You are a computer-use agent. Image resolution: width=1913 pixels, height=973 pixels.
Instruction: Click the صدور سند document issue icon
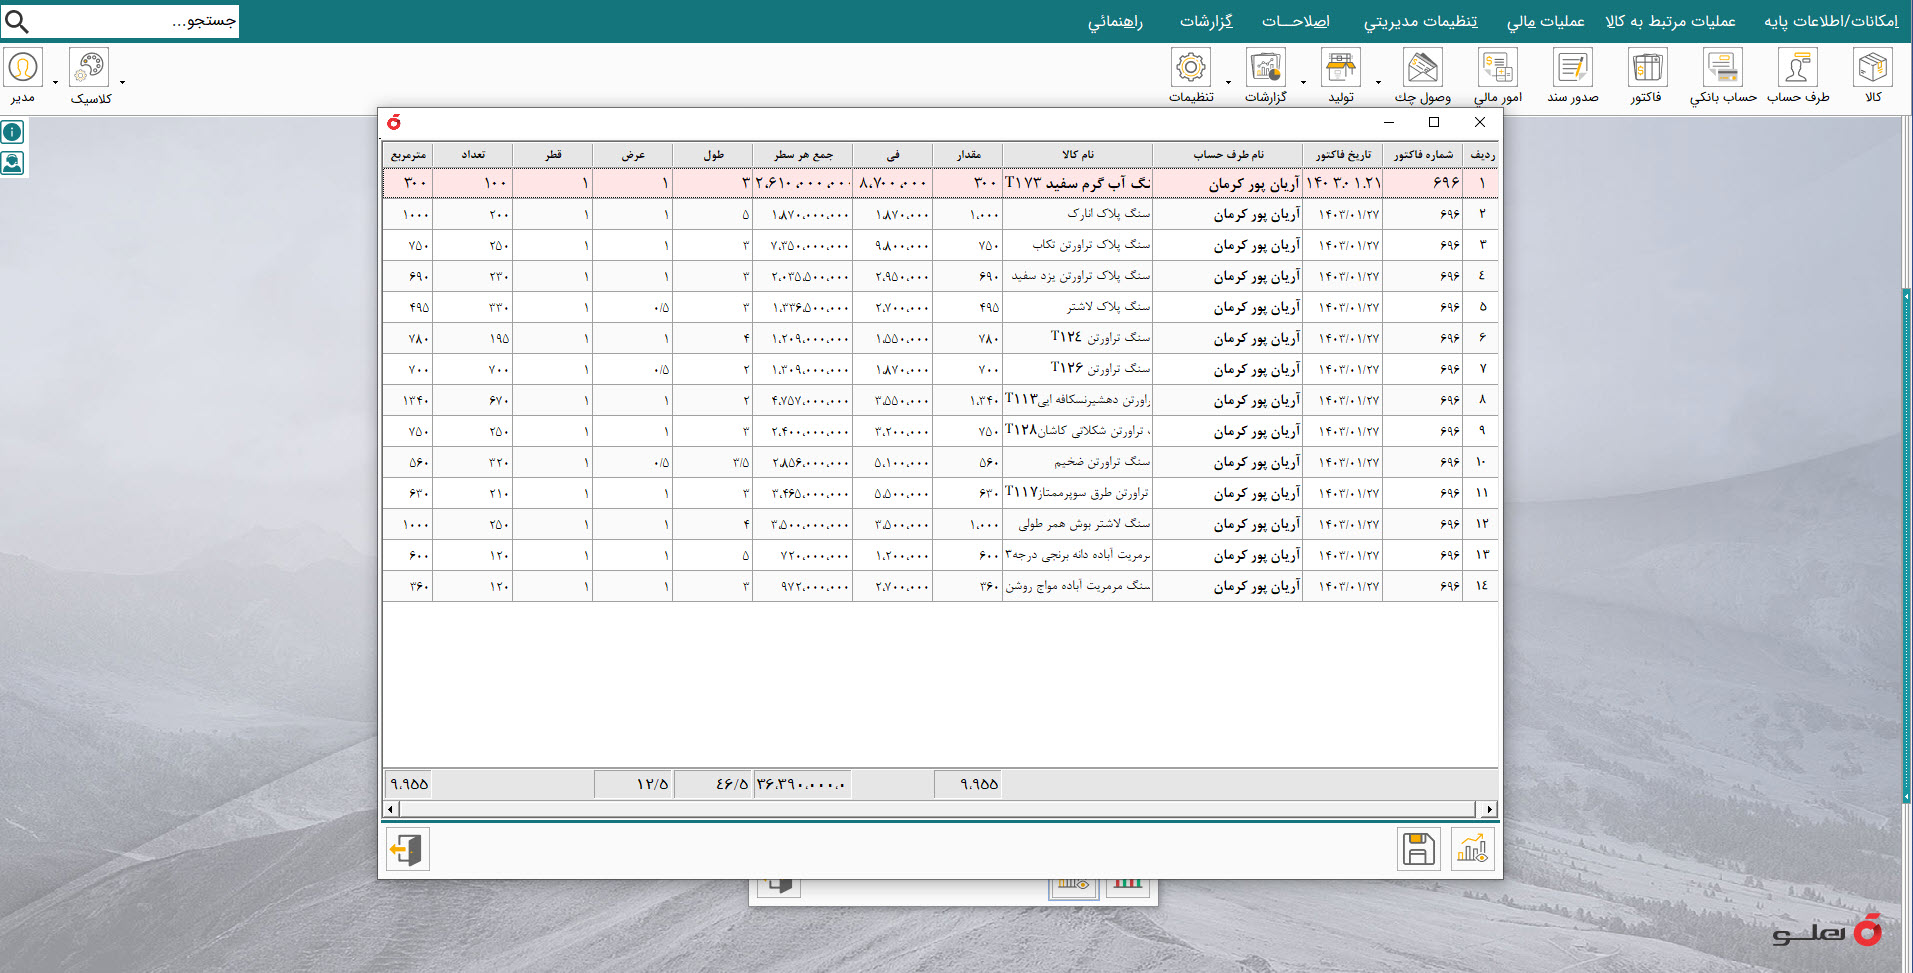click(x=1572, y=69)
